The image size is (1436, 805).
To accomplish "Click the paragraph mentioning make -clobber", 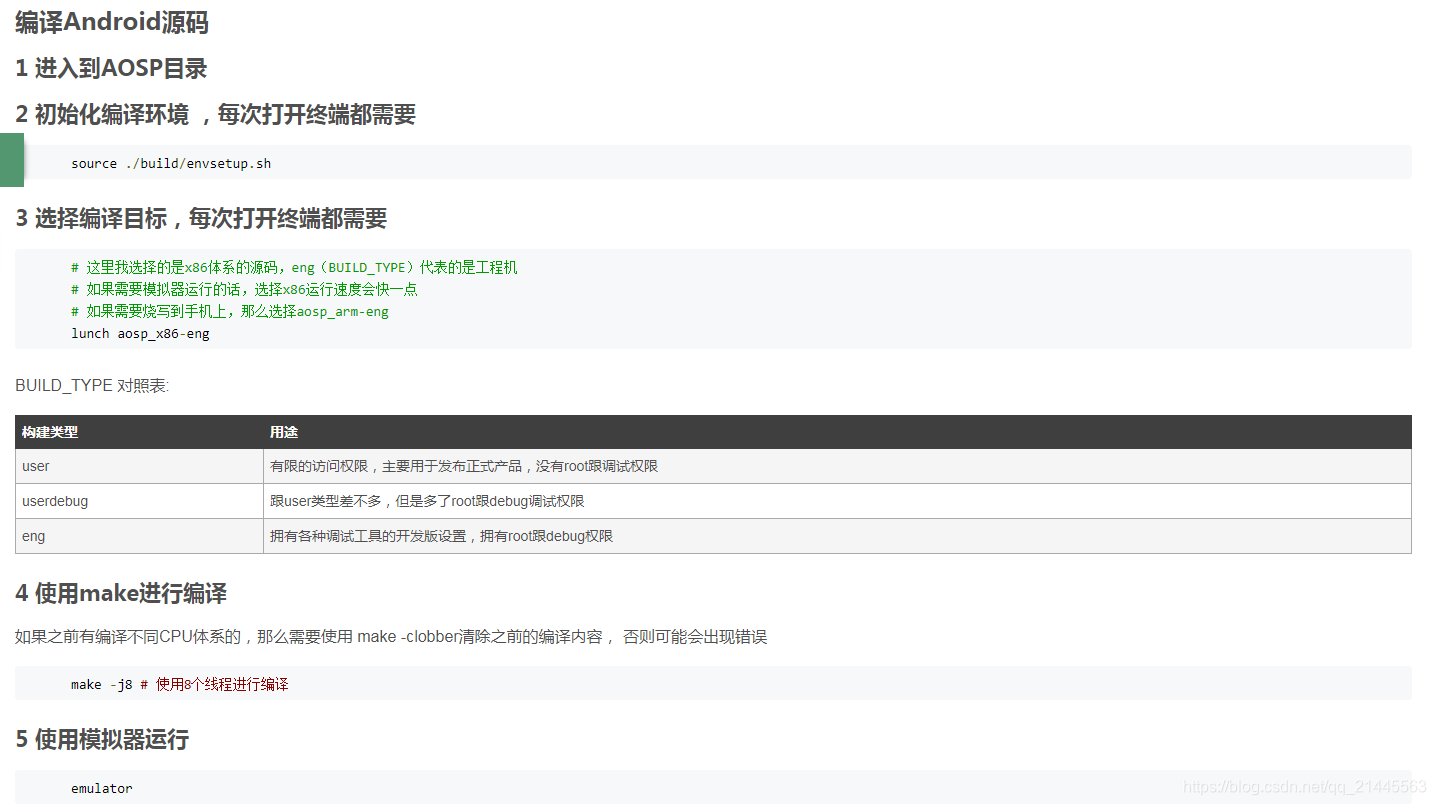I will (x=391, y=637).
